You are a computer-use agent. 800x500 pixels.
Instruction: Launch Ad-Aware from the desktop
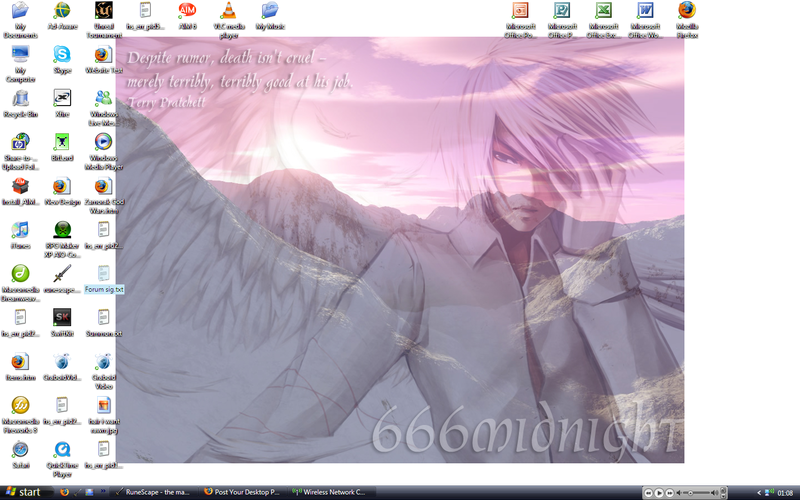tap(62, 15)
